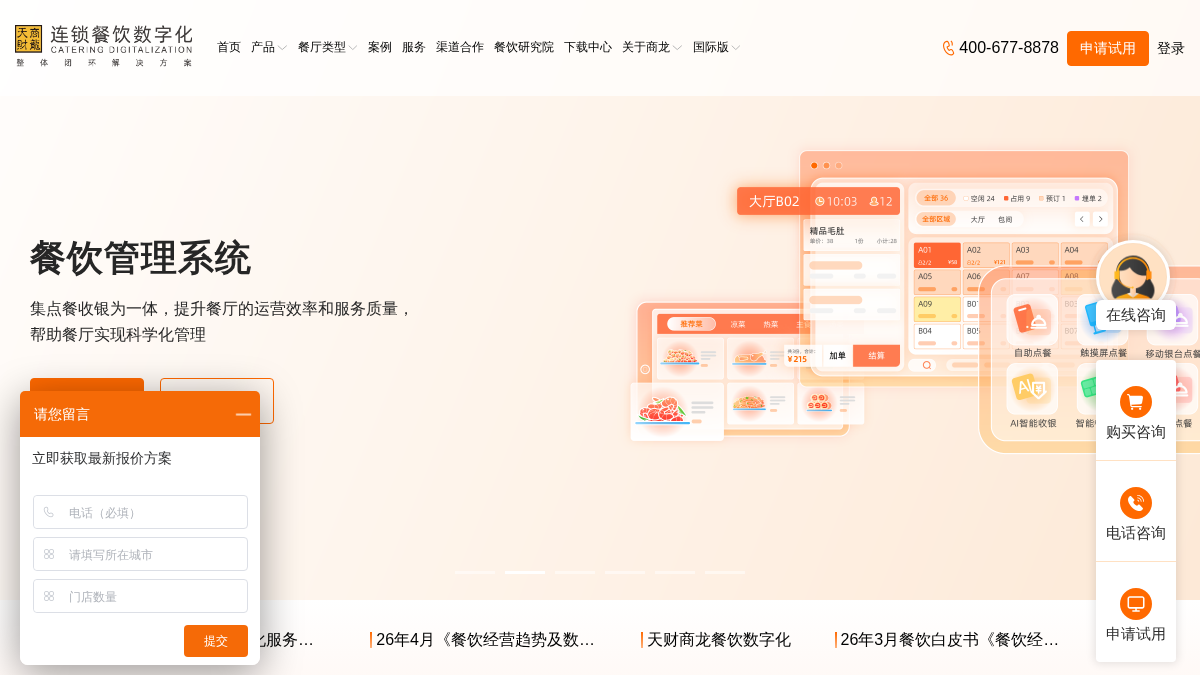Minimize the 请您留言 message panel
Screen dimensions: 1200x675
pos(243,414)
